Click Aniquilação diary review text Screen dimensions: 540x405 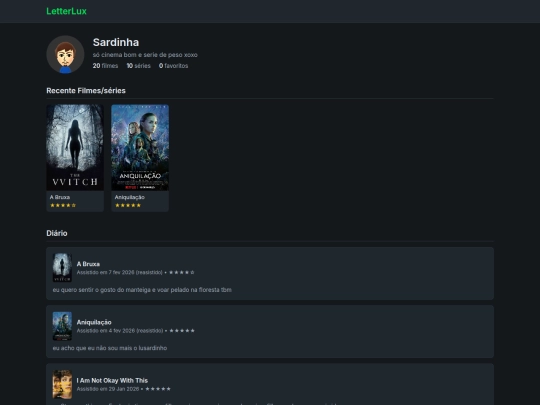coord(110,348)
